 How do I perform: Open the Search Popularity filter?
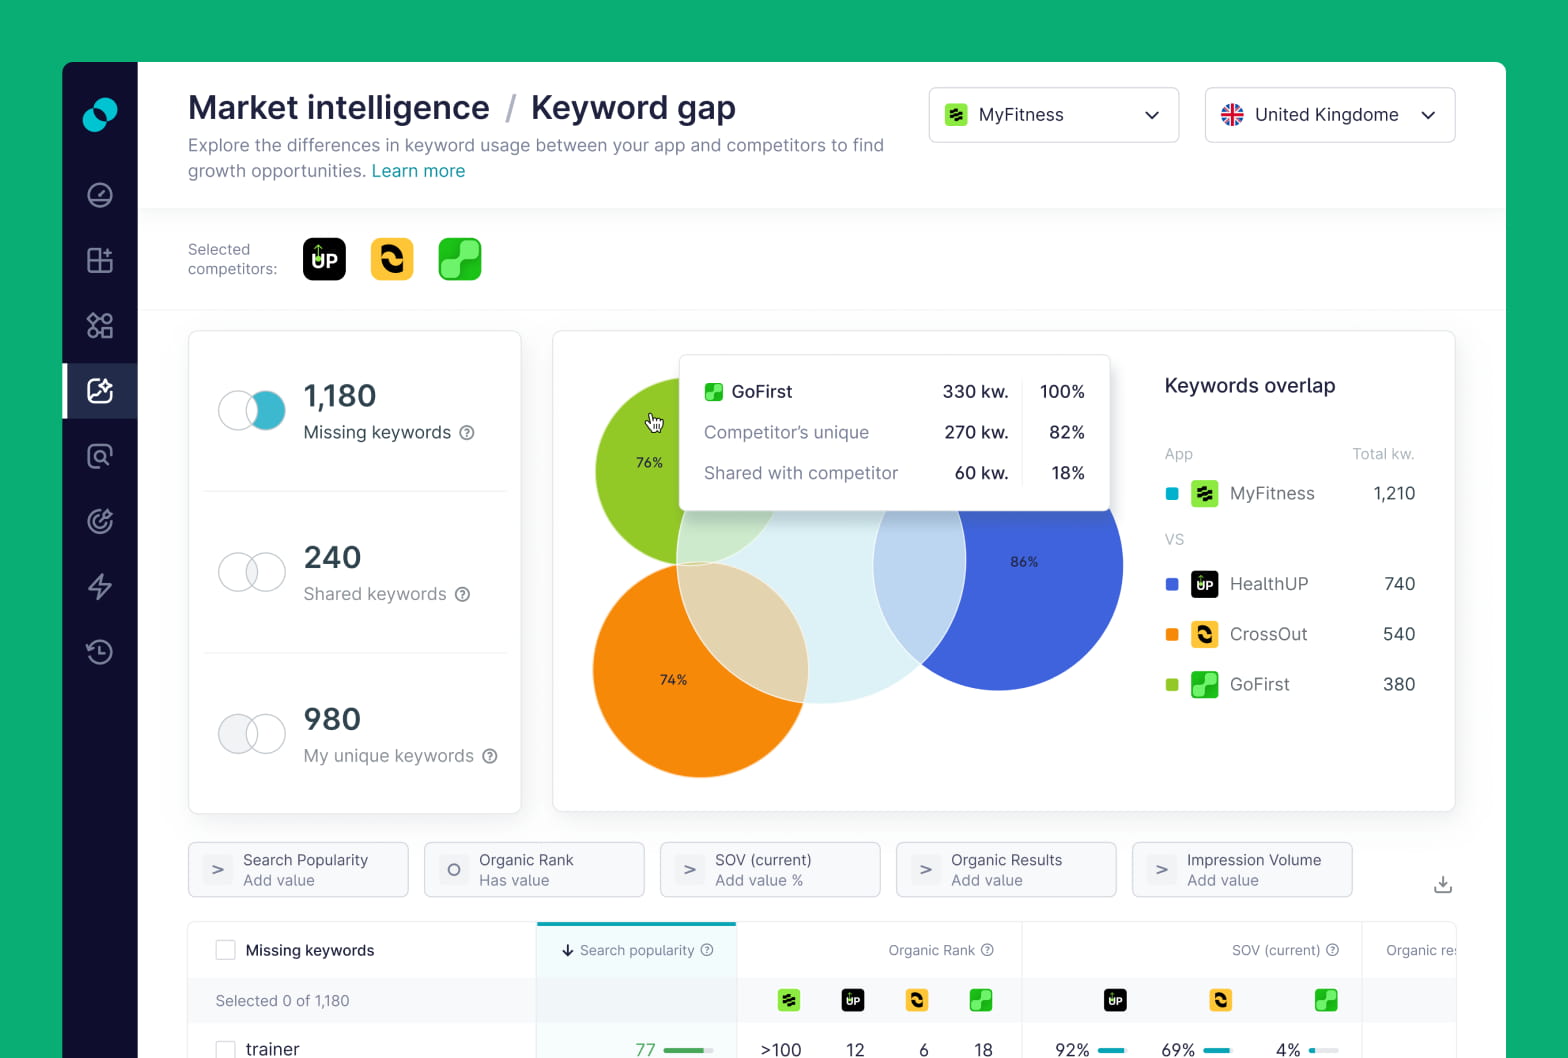point(298,870)
